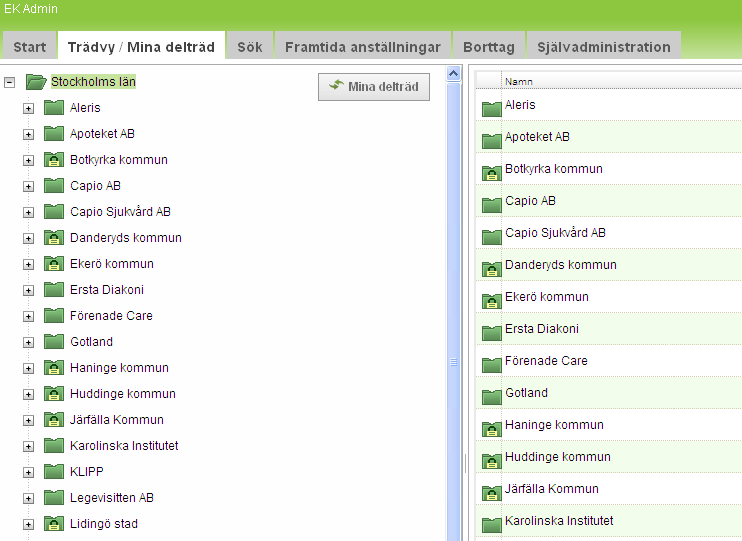Click the locked folder icon for Danderyds kommun in the tree
The image size is (742, 541).
pos(53,238)
